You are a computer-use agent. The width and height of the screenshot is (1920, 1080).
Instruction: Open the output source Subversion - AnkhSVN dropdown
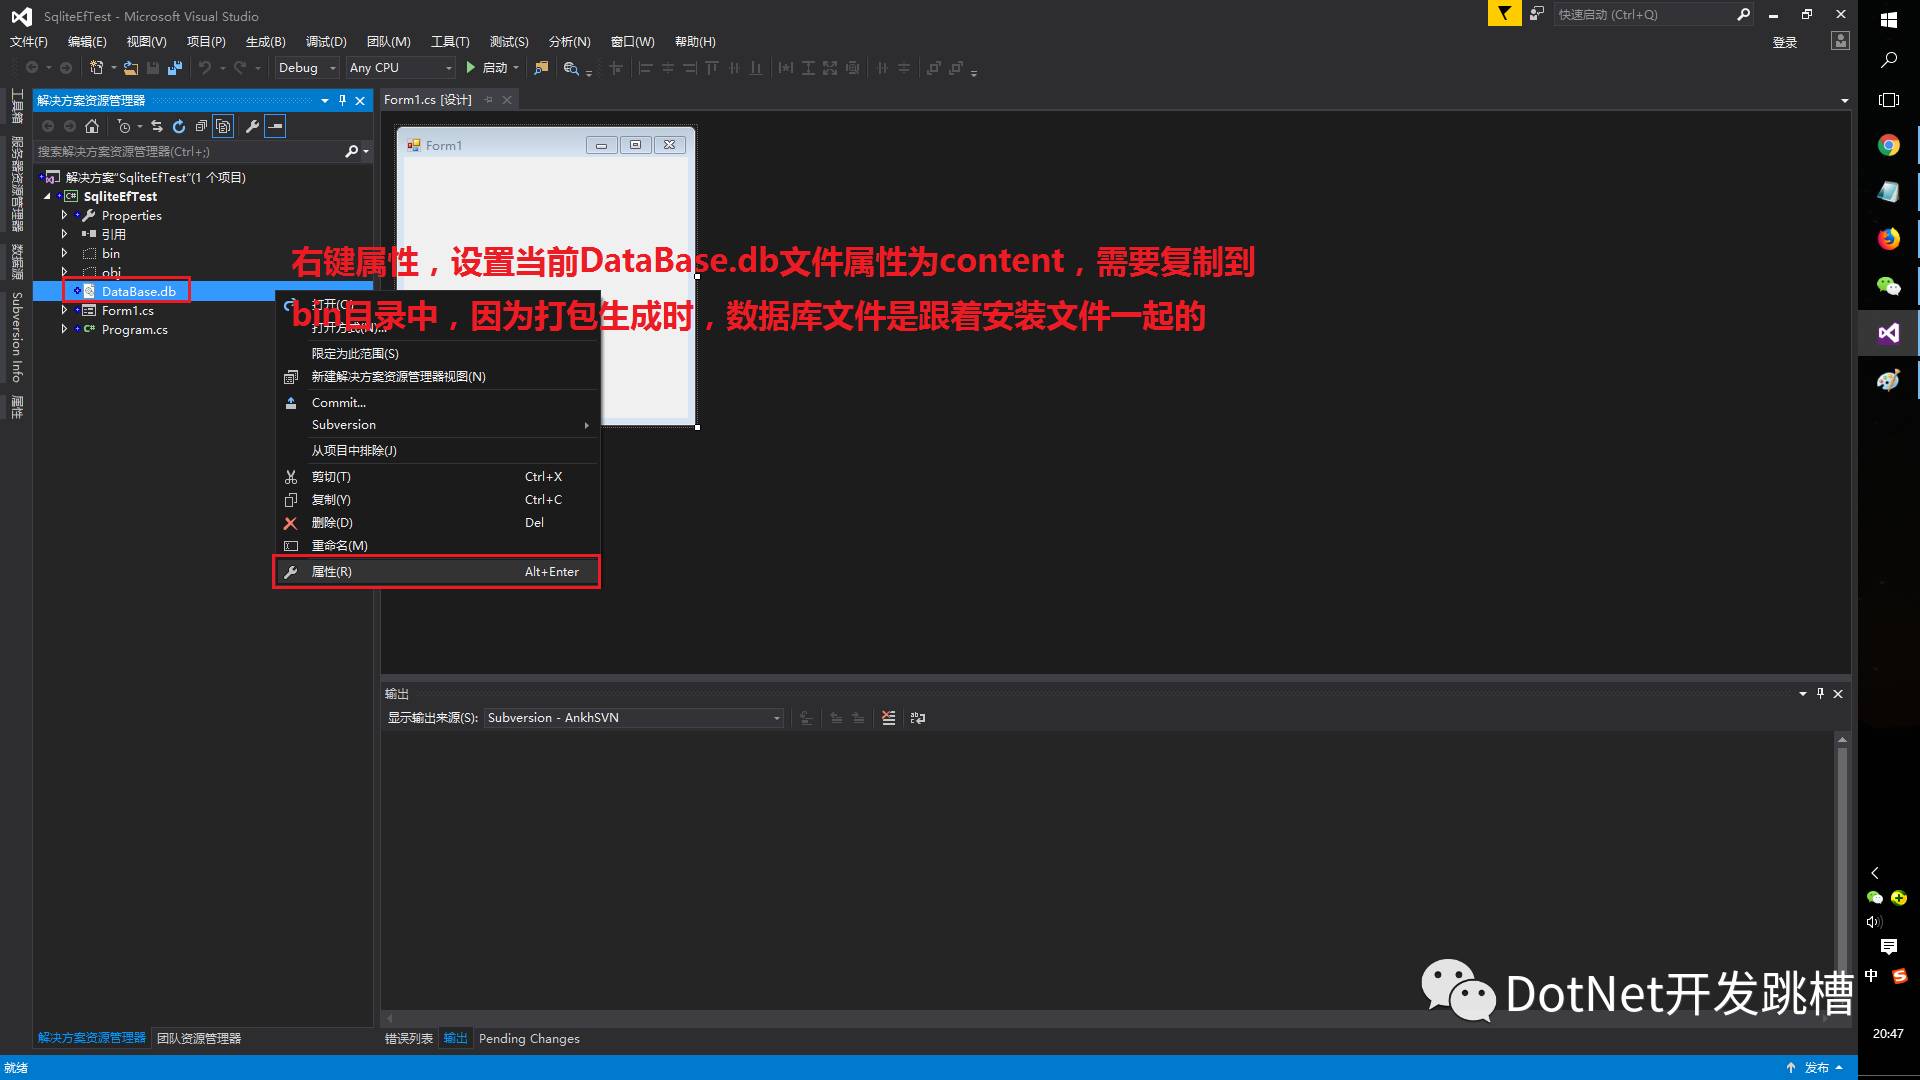pos(634,718)
